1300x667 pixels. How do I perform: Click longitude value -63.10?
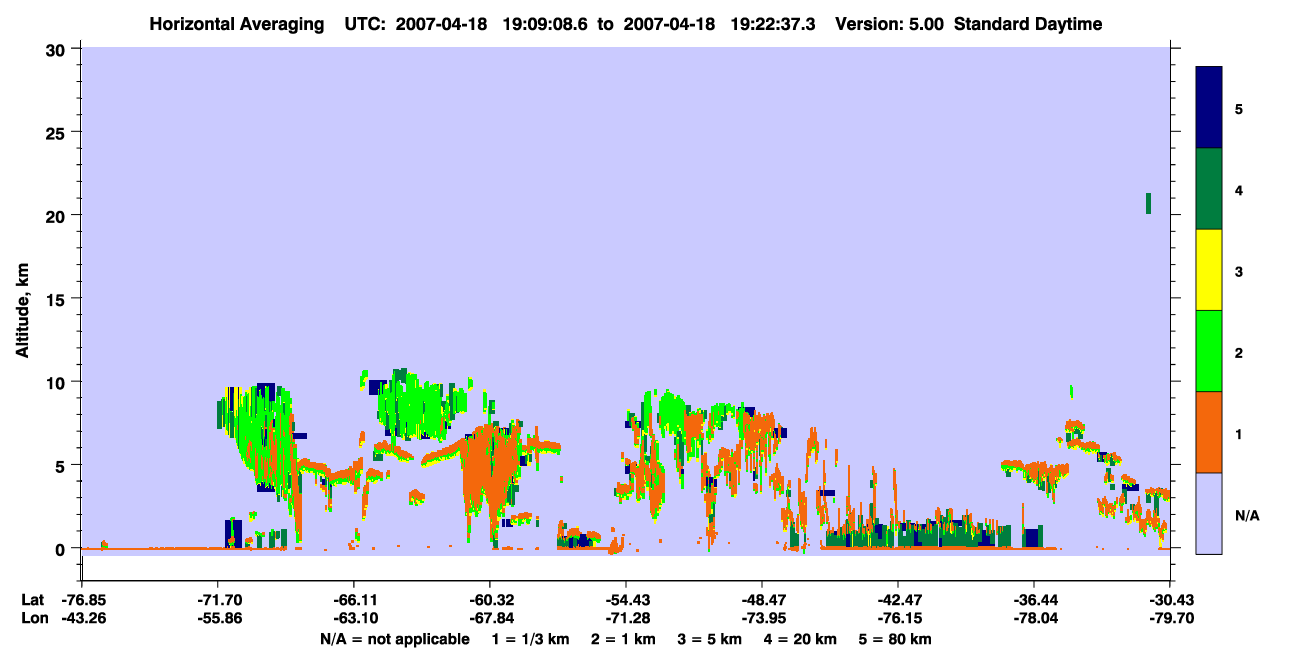tap(354, 618)
